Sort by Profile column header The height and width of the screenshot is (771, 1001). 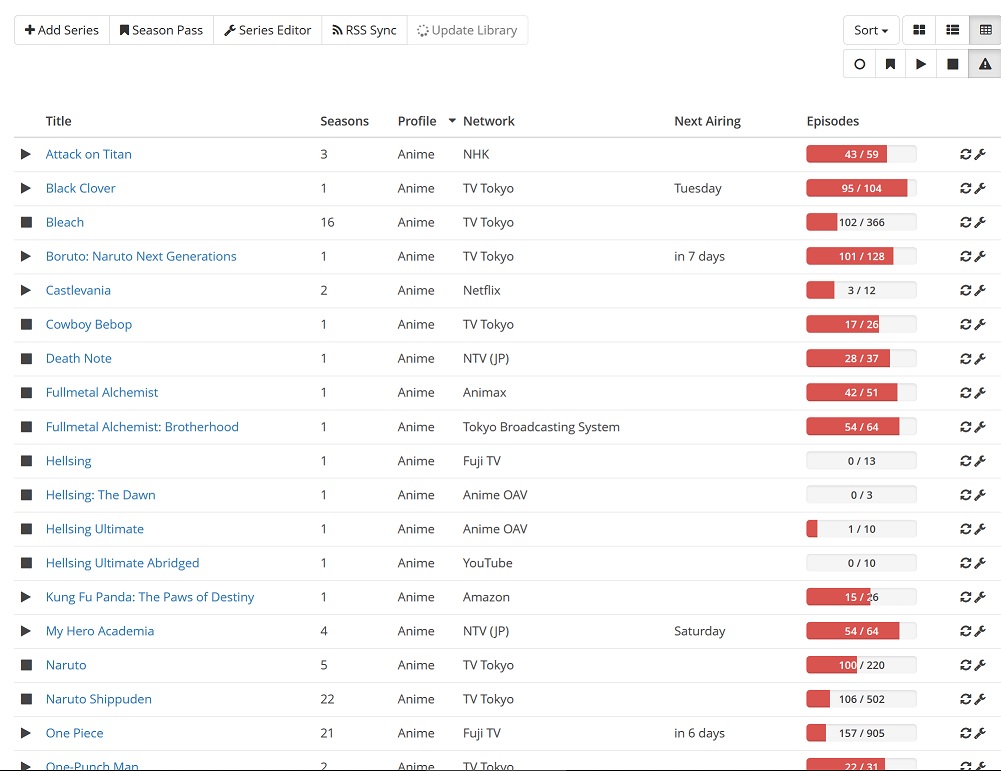coord(417,121)
